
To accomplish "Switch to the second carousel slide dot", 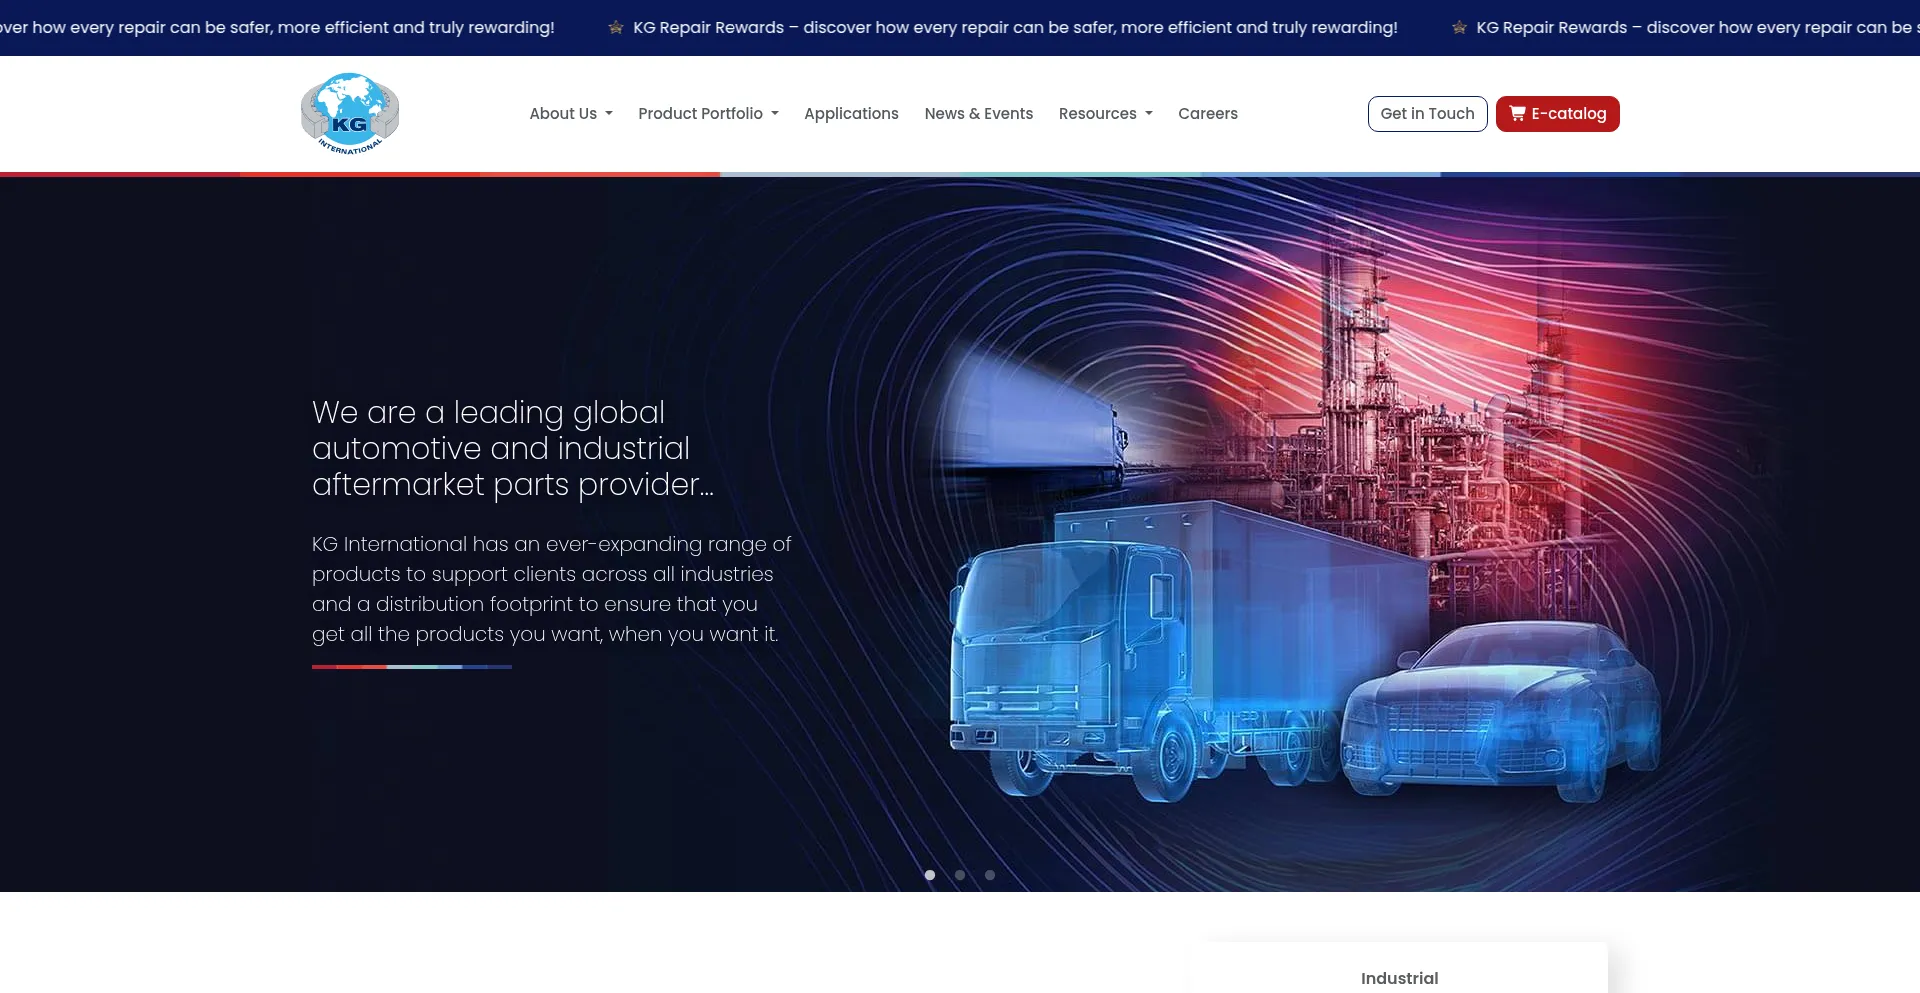I will click(960, 875).
